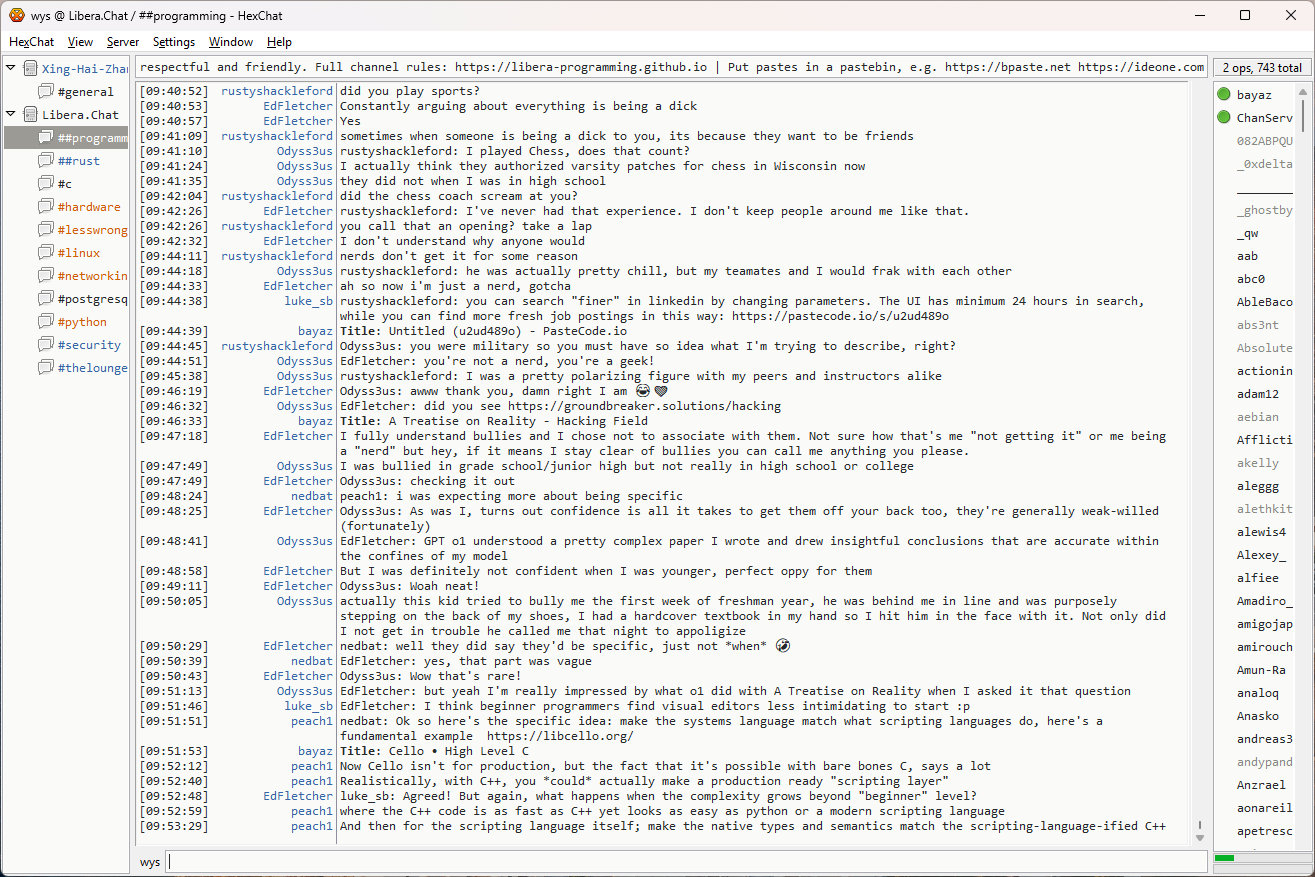Open the Settings menu
Viewport: 1315px width, 877px height.
click(174, 42)
